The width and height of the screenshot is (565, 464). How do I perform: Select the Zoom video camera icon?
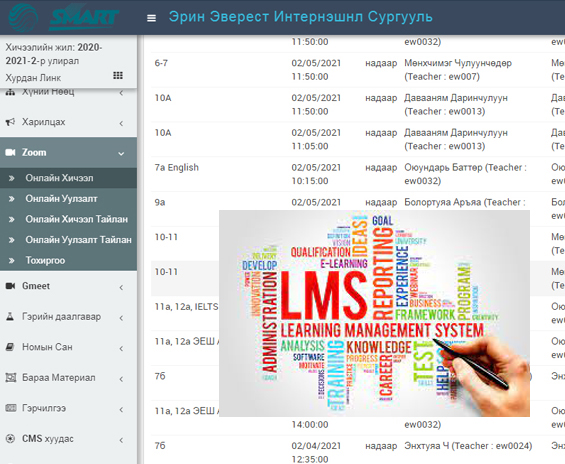click(10, 152)
